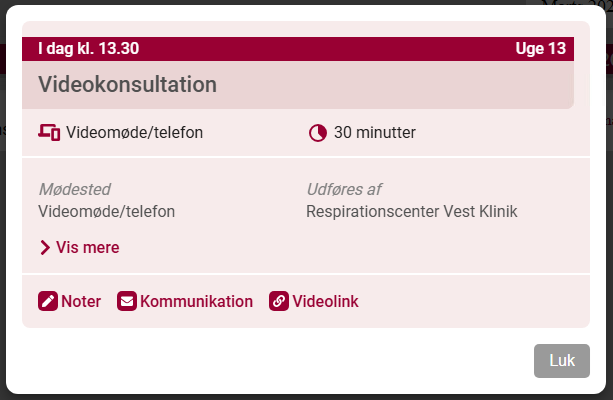Open the Videolink text link
The height and width of the screenshot is (400, 613).
[325, 301]
